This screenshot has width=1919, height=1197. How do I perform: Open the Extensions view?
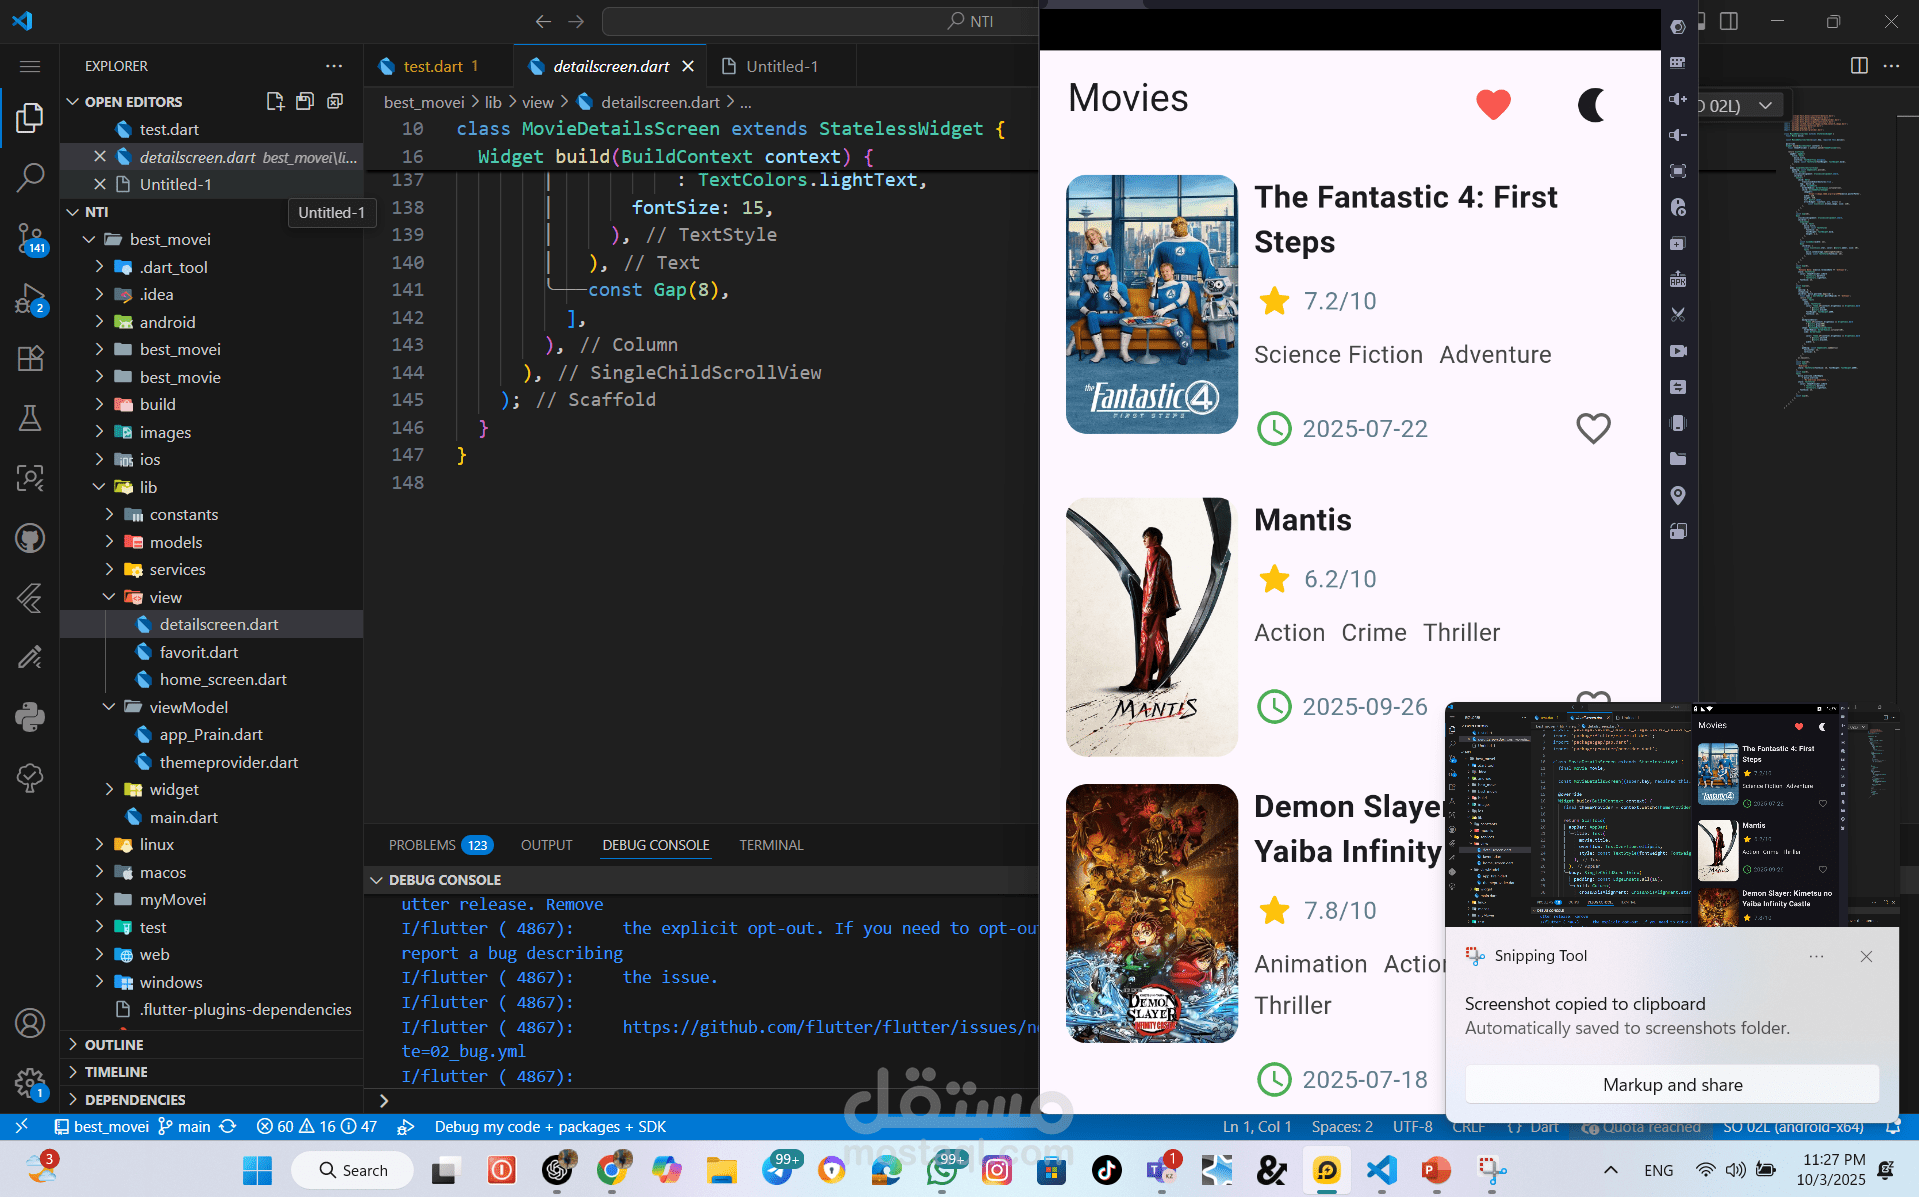tap(30, 358)
